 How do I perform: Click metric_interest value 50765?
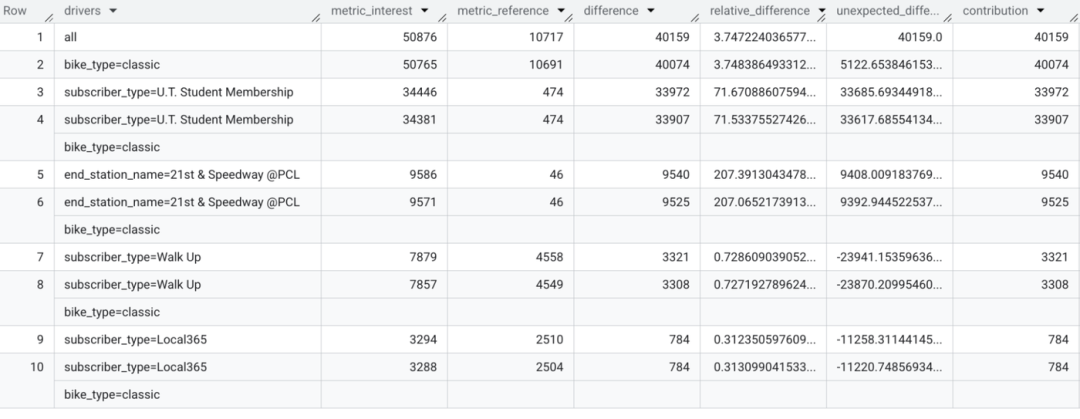point(419,65)
